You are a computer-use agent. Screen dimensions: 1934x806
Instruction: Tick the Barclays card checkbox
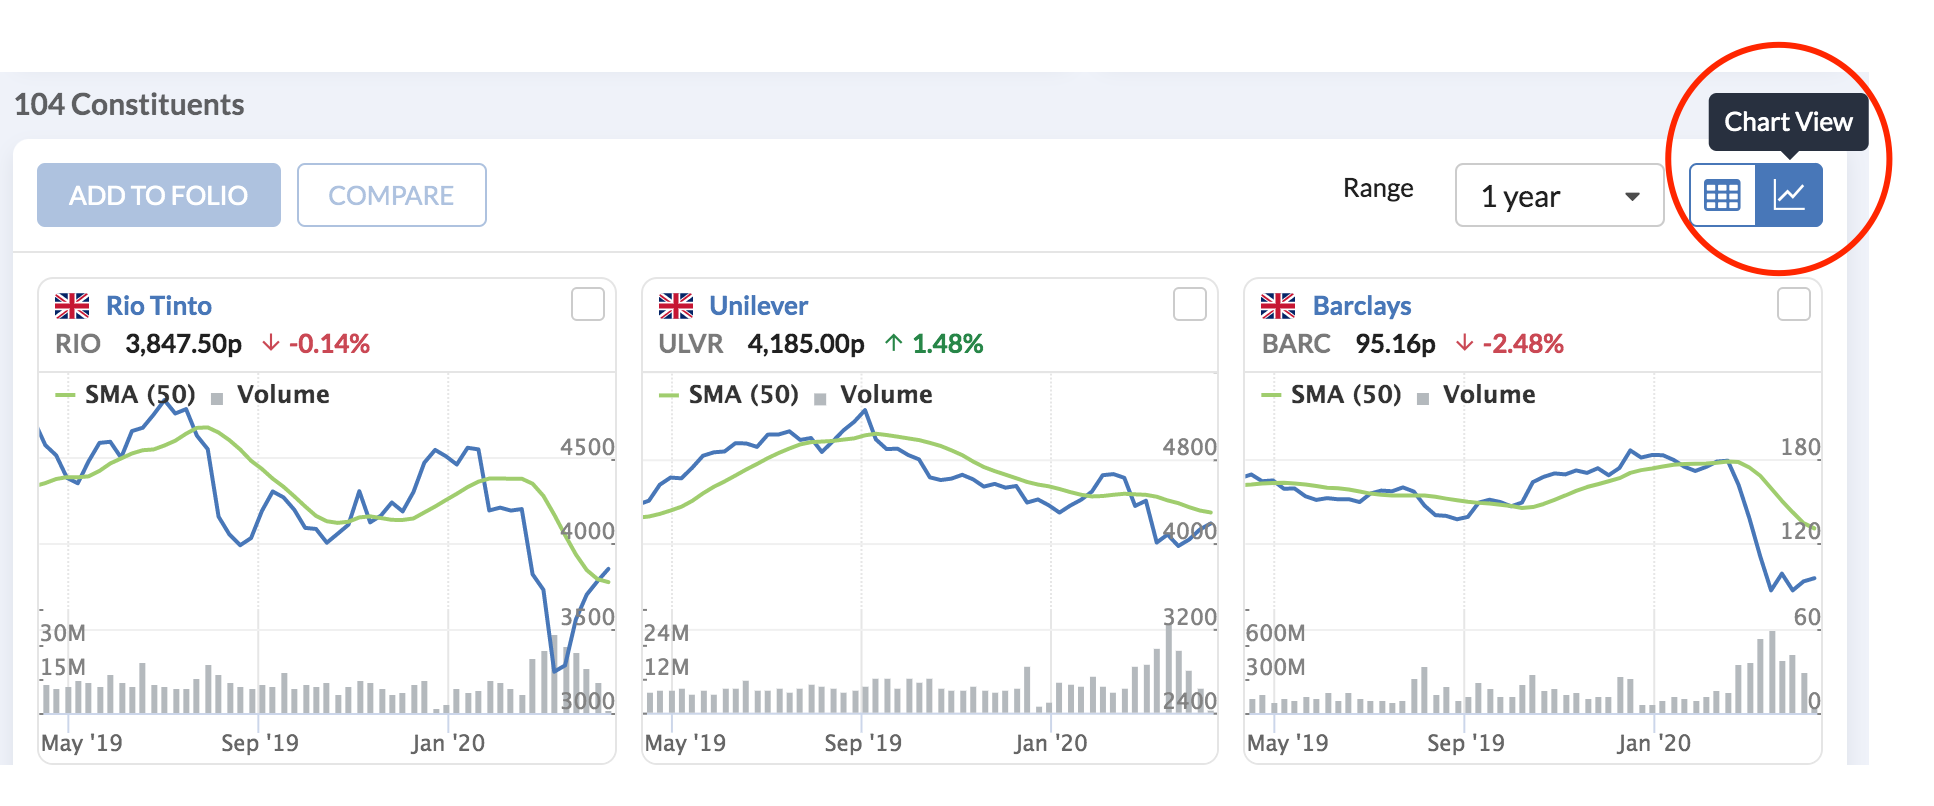1794,304
